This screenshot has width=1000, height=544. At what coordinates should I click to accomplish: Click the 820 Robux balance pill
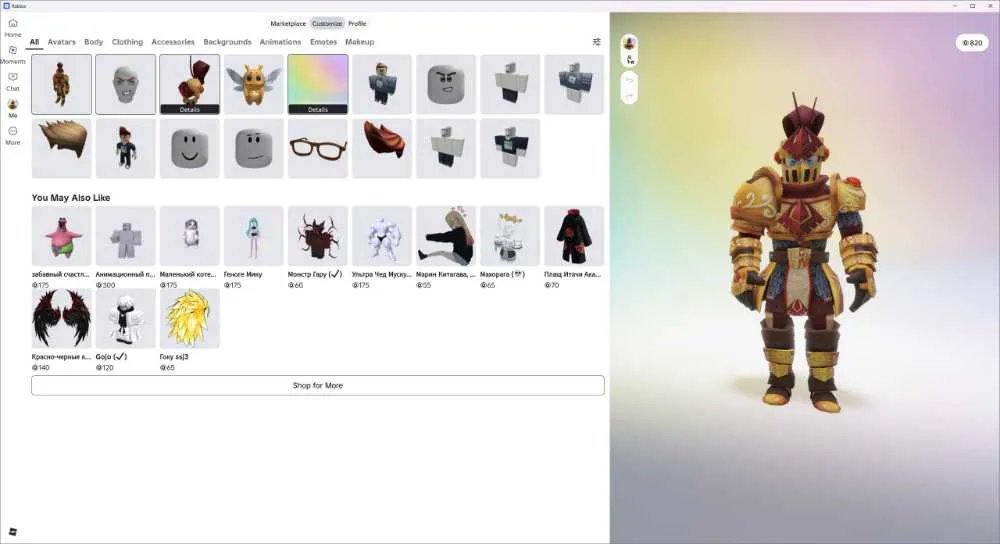972,43
